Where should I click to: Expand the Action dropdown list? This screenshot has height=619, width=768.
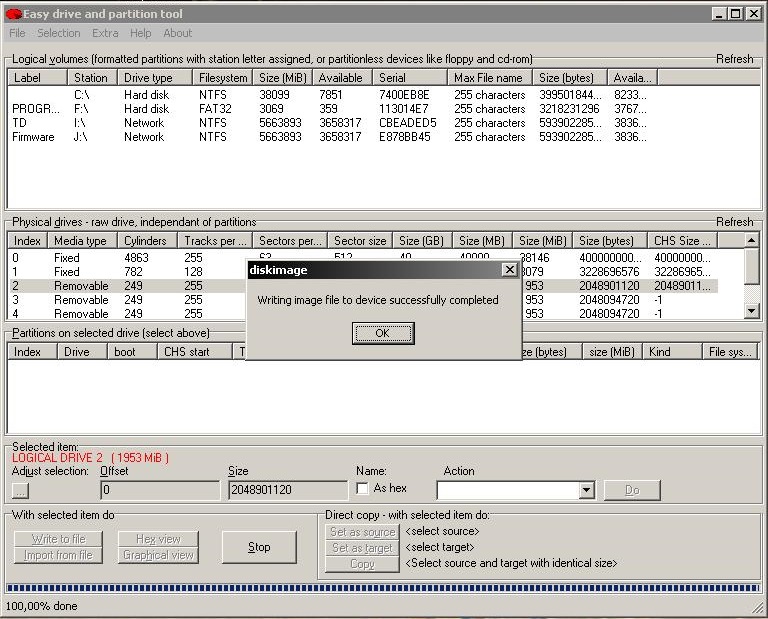[586, 491]
